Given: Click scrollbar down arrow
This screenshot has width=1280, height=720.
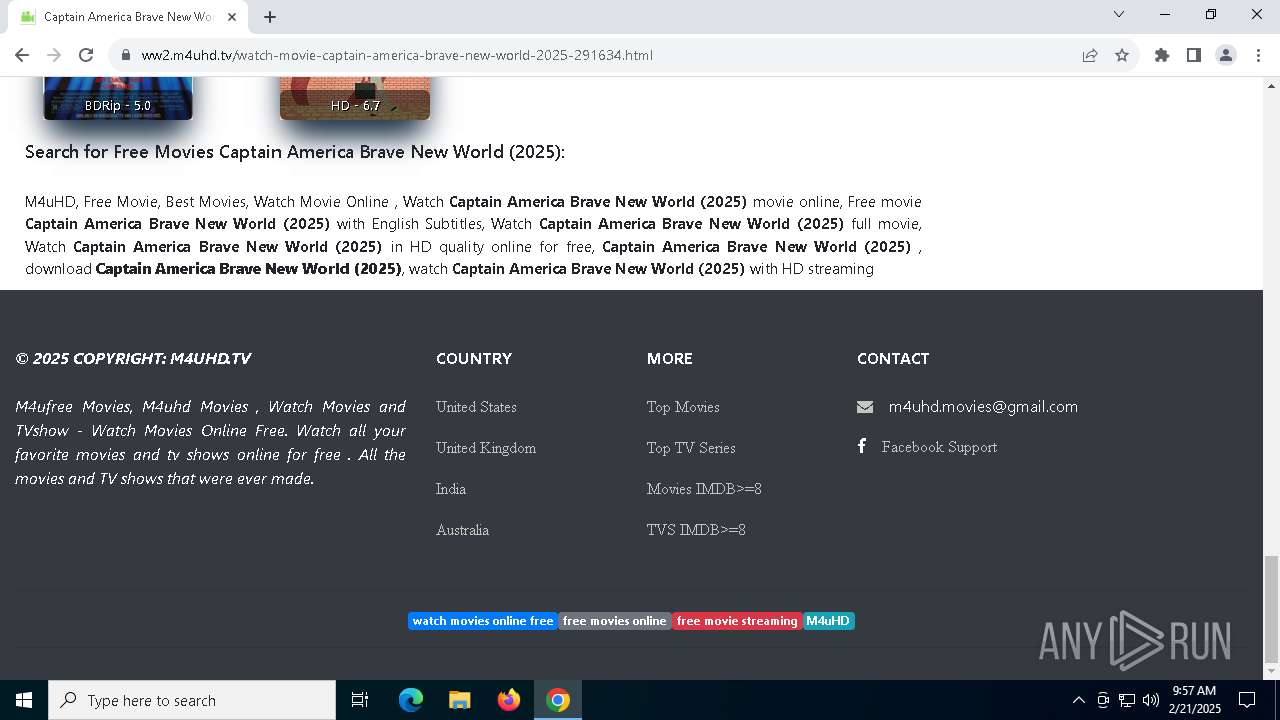Looking at the screenshot, I should [1271, 671].
